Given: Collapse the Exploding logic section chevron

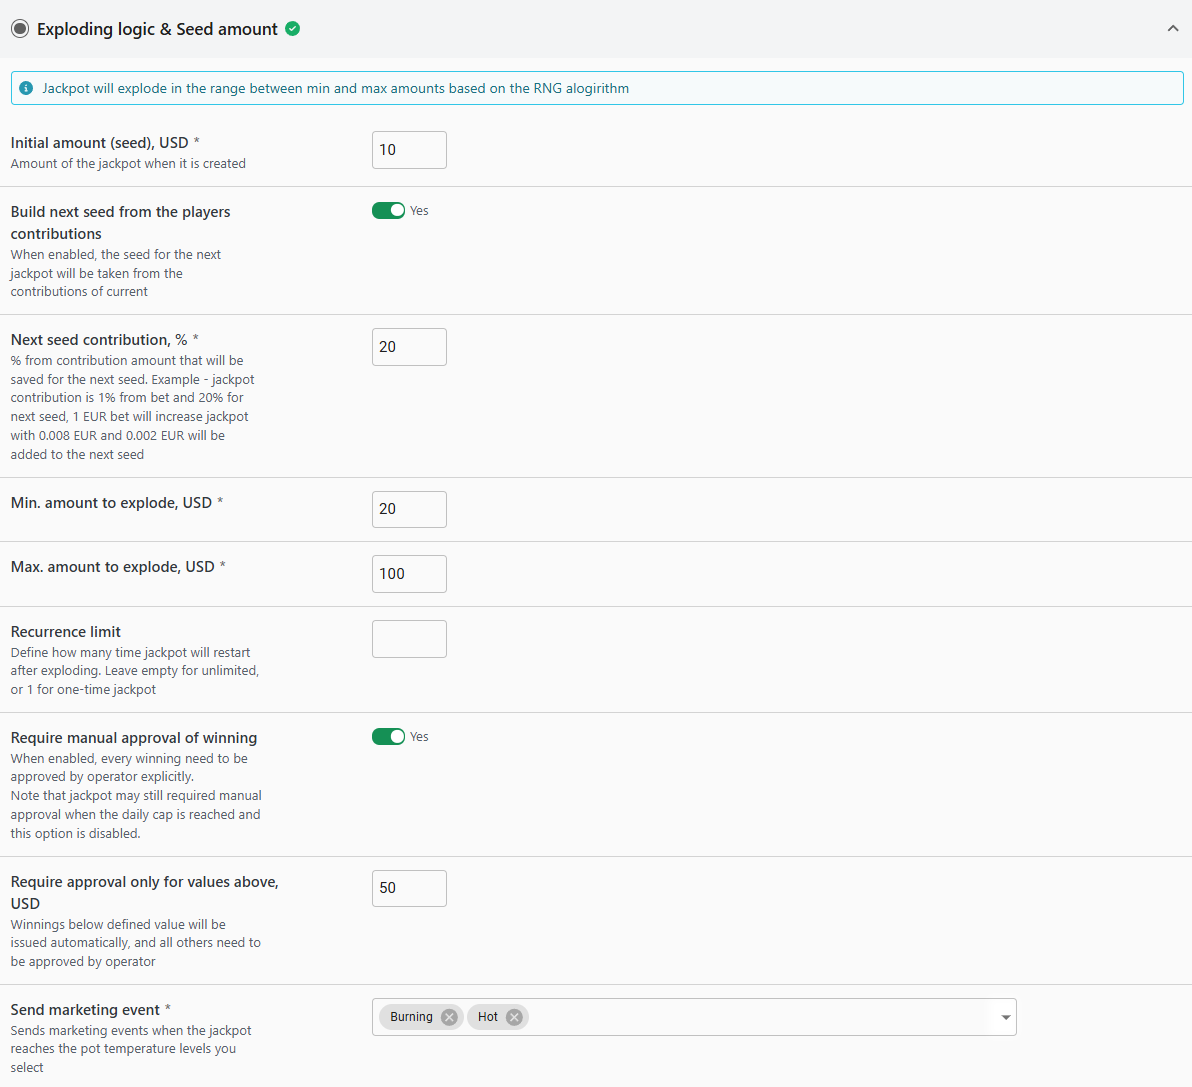Looking at the screenshot, I should tap(1172, 29).
